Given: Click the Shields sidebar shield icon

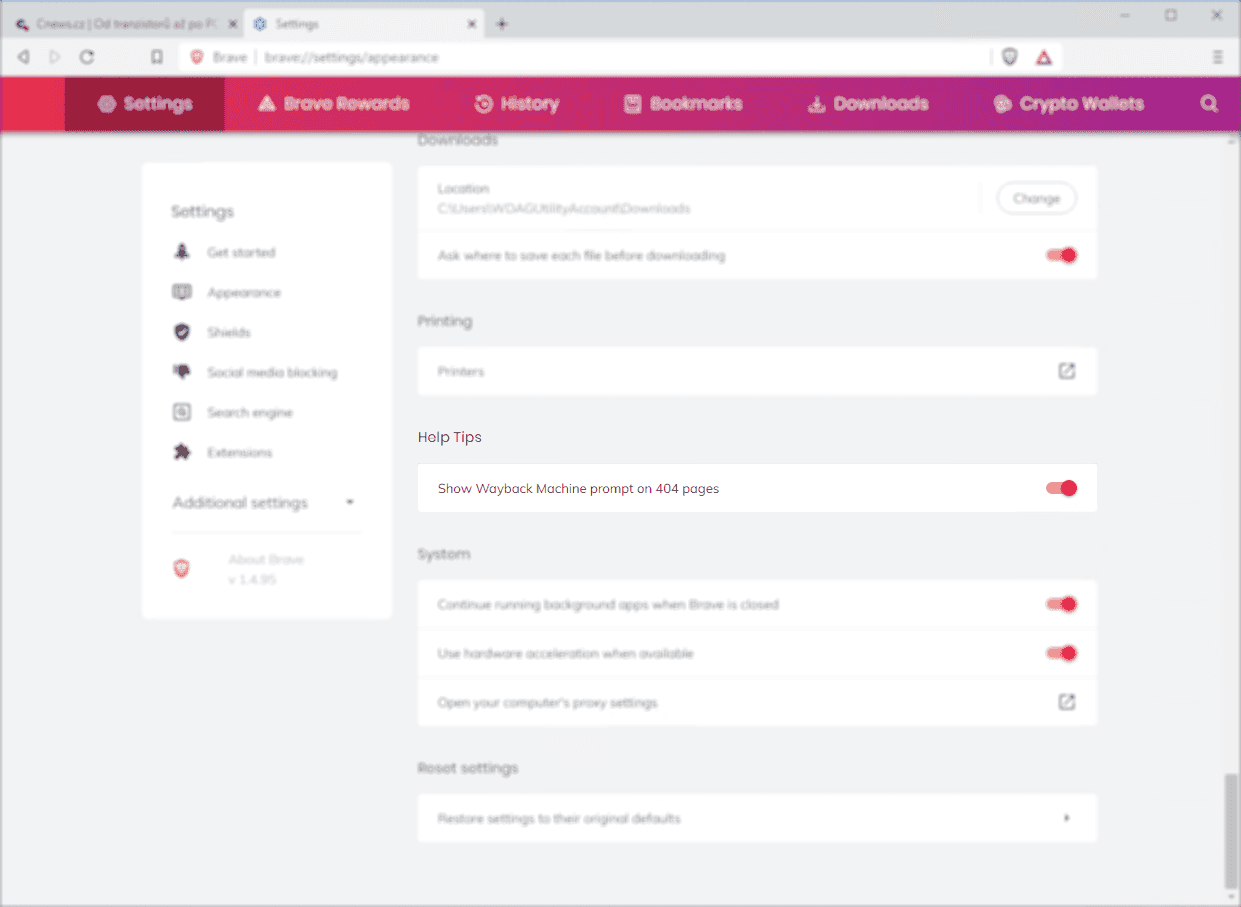Looking at the screenshot, I should point(182,332).
